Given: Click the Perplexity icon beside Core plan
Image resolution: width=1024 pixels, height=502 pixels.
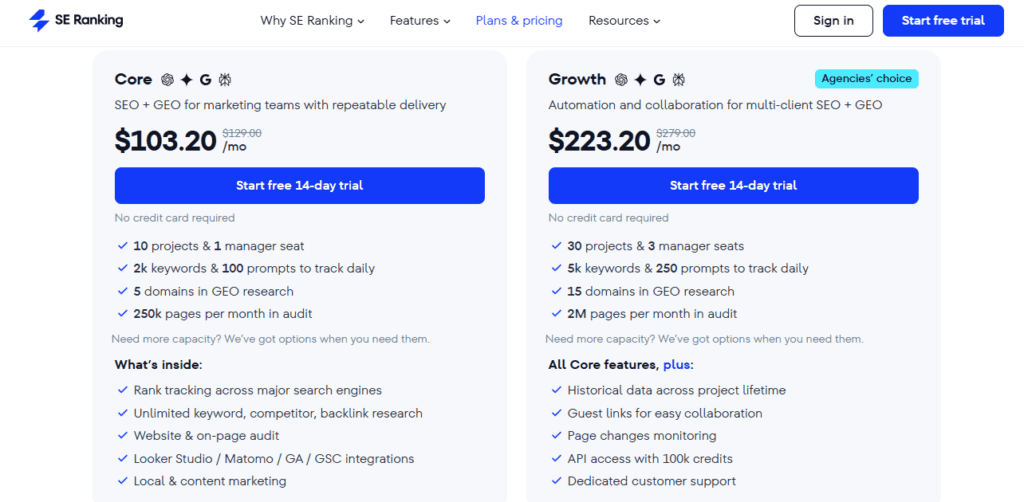Looking at the screenshot, I should pyautogui.click(x=225, y=80).
